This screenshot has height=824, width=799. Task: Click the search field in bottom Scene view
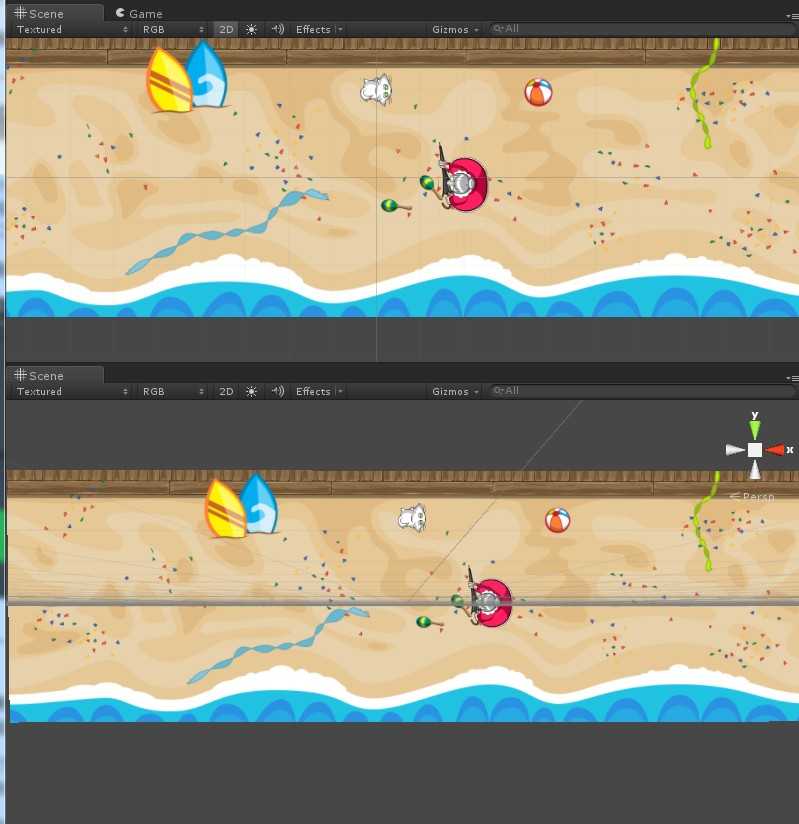[640, 391]
